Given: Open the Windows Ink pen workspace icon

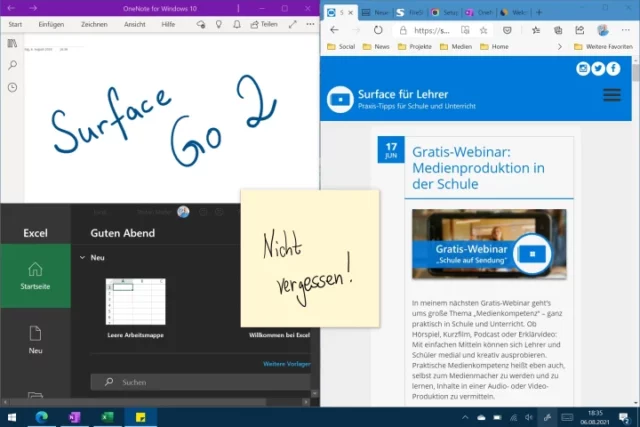Looking at the screenshot, I should (x=547, y=417).
